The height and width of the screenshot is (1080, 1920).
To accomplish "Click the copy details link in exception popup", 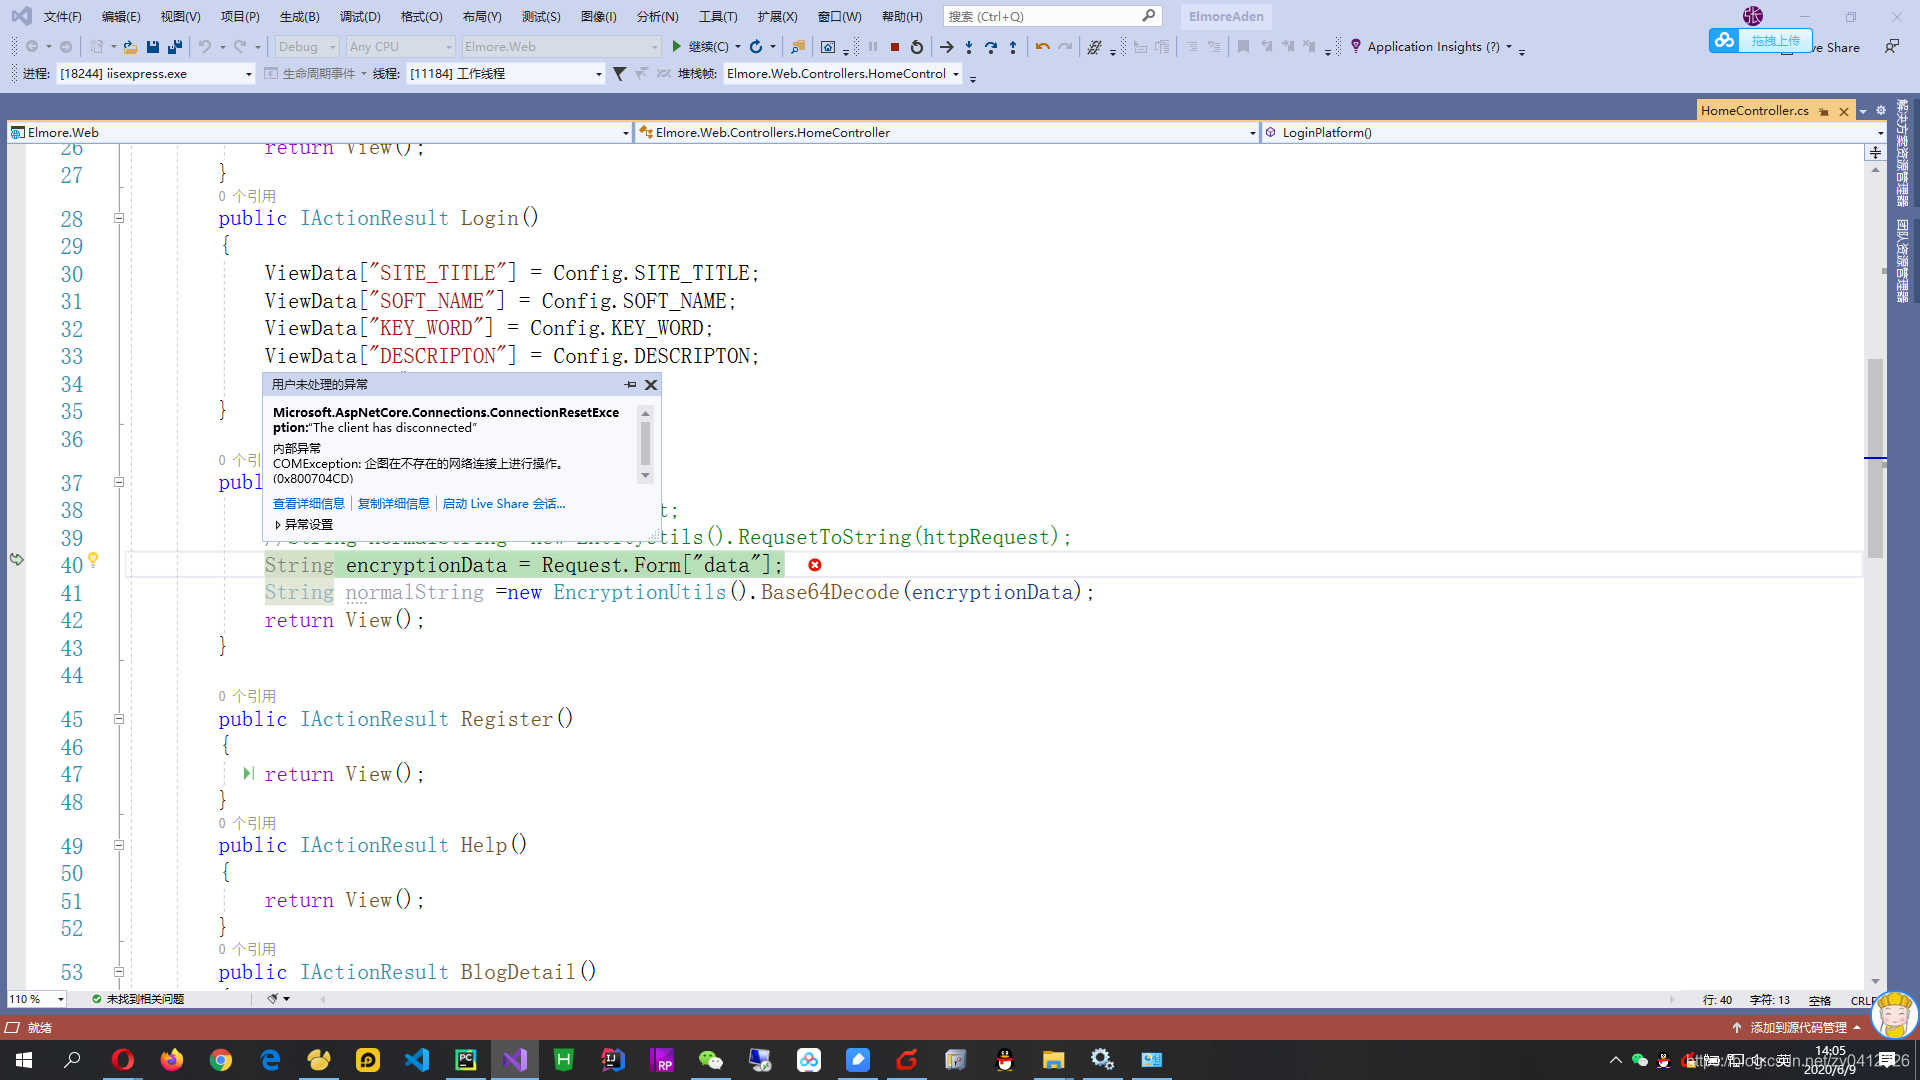I will pos(393,504).
